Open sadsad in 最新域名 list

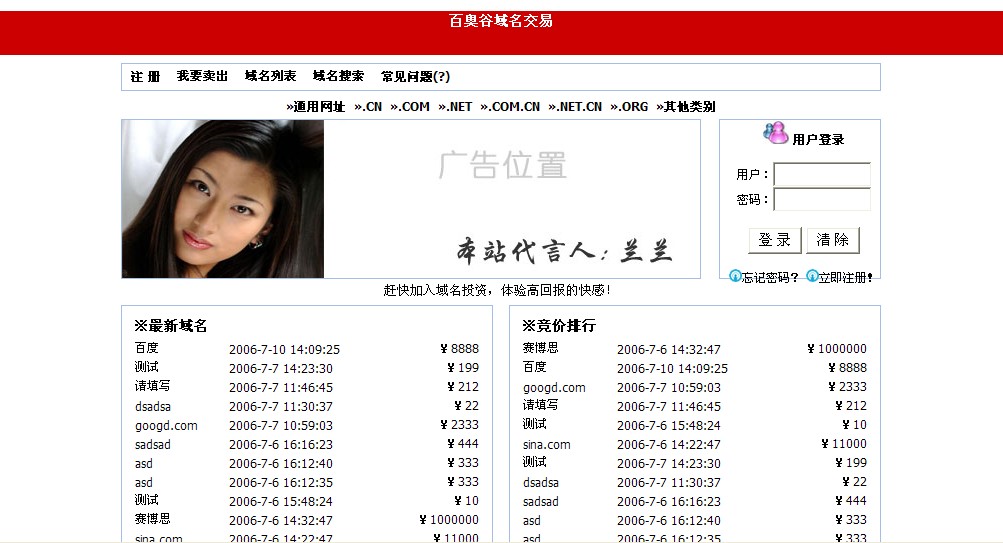153,445
